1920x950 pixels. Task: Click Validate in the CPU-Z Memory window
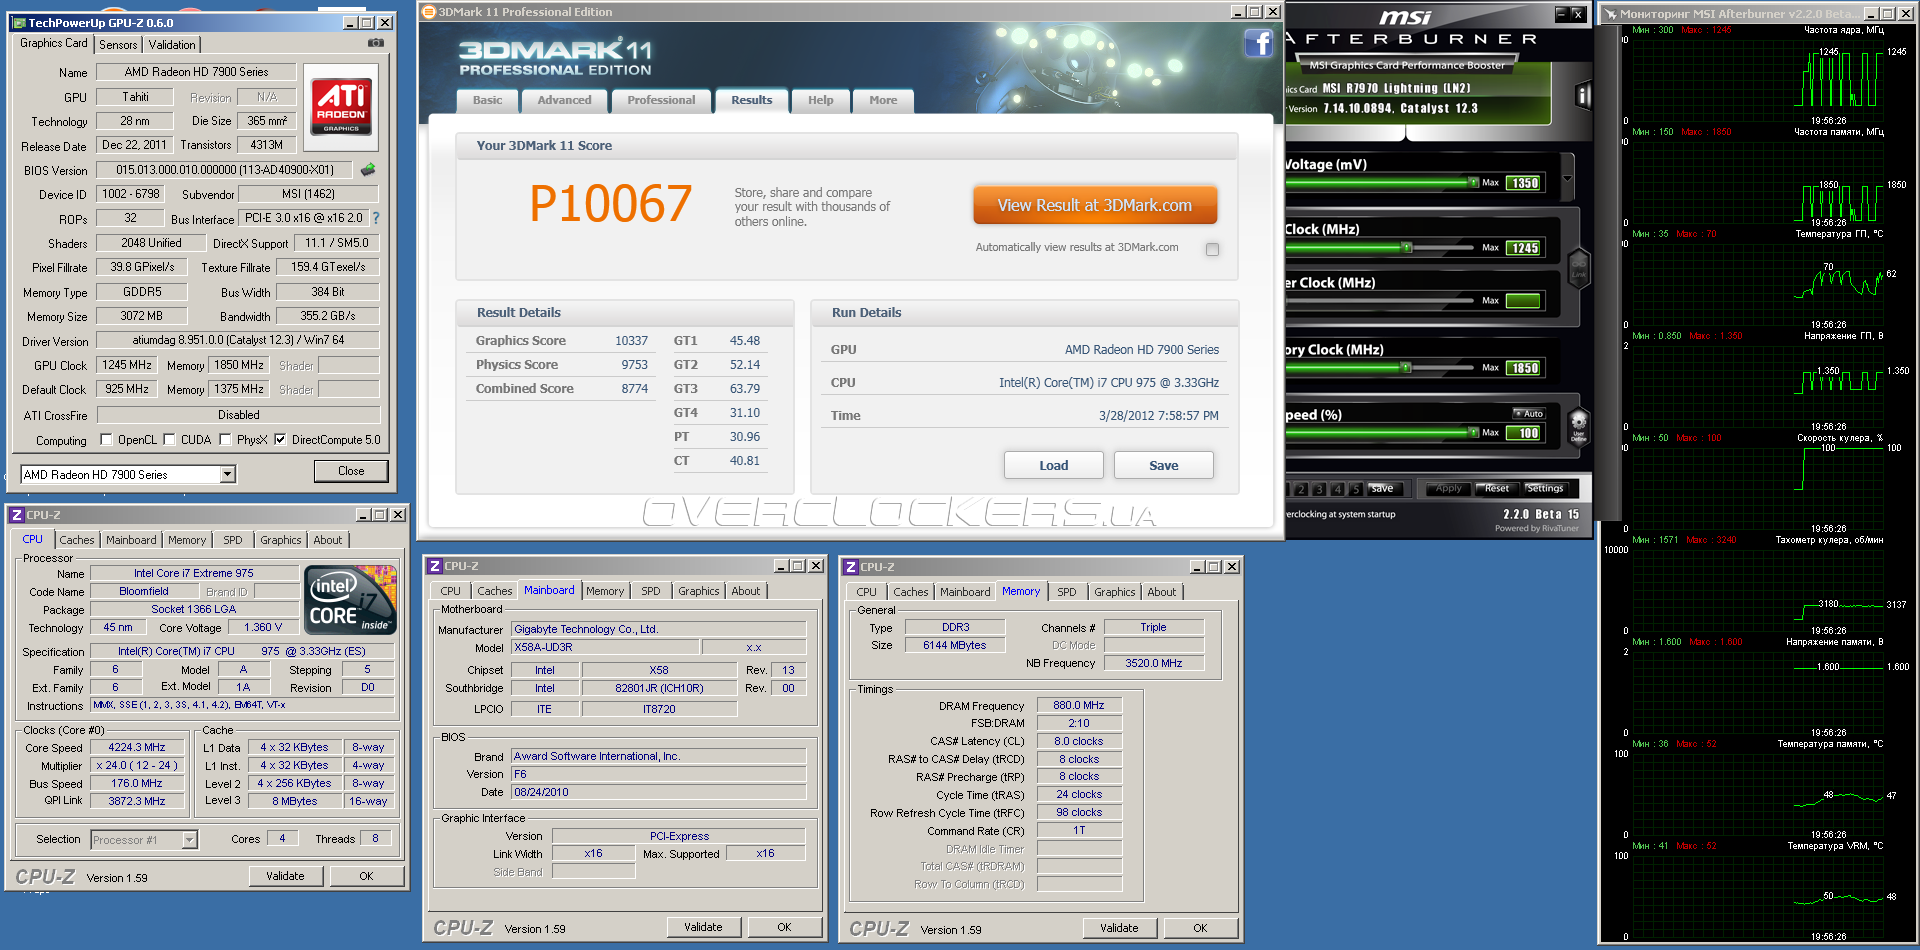tap(1119, 928)
